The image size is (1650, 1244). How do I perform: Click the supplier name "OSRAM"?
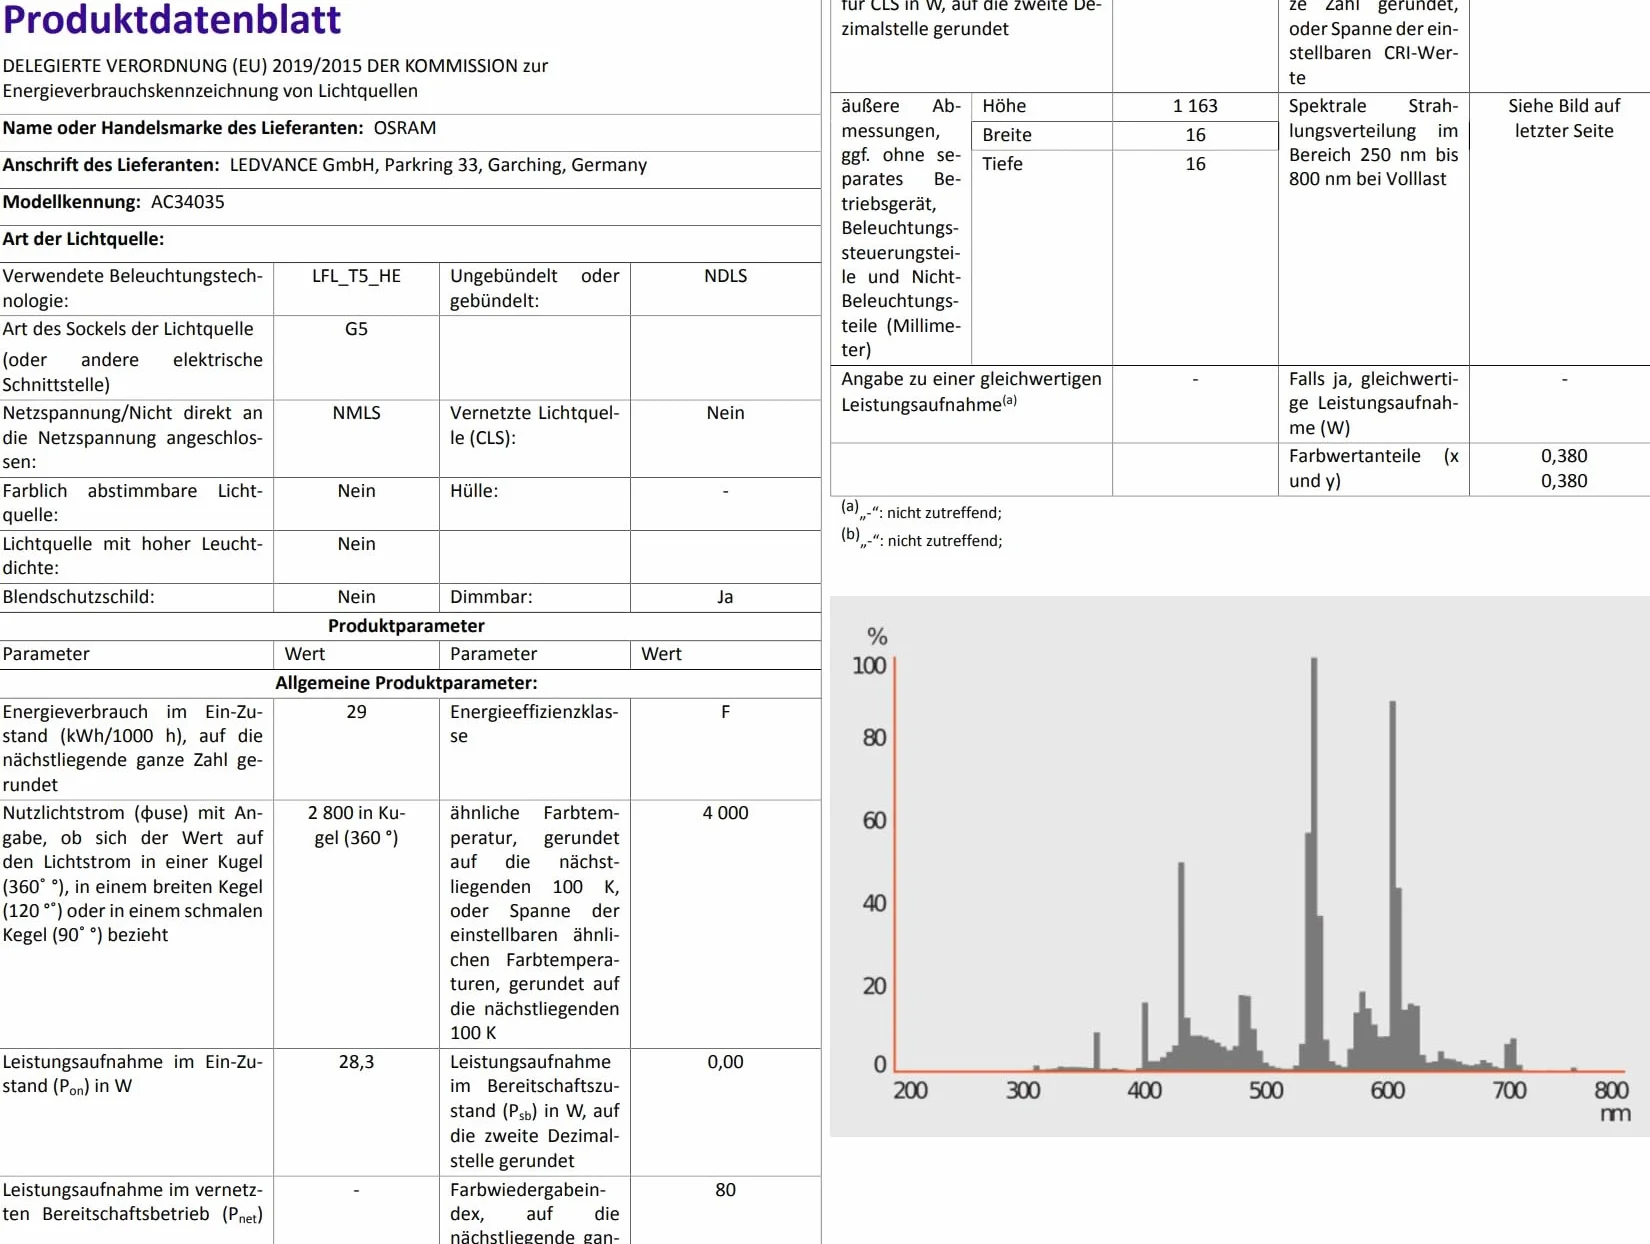click(x=405, y=128)
